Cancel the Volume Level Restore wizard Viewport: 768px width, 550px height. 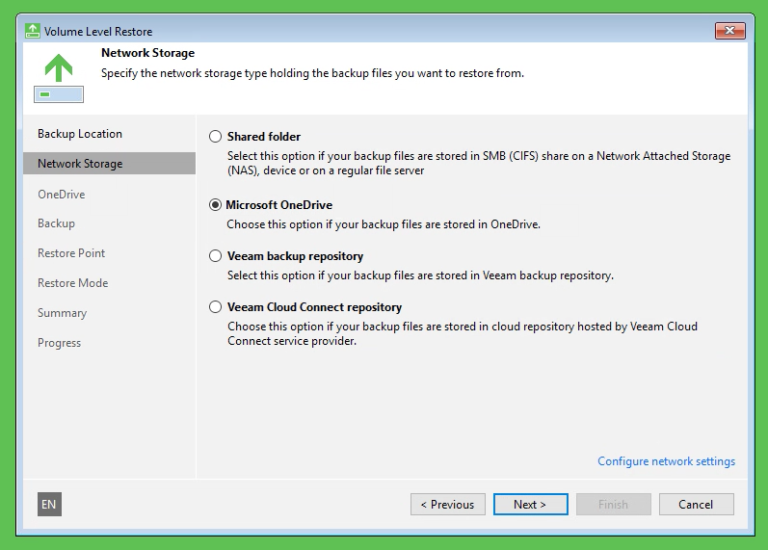click(x=696, y=504)
